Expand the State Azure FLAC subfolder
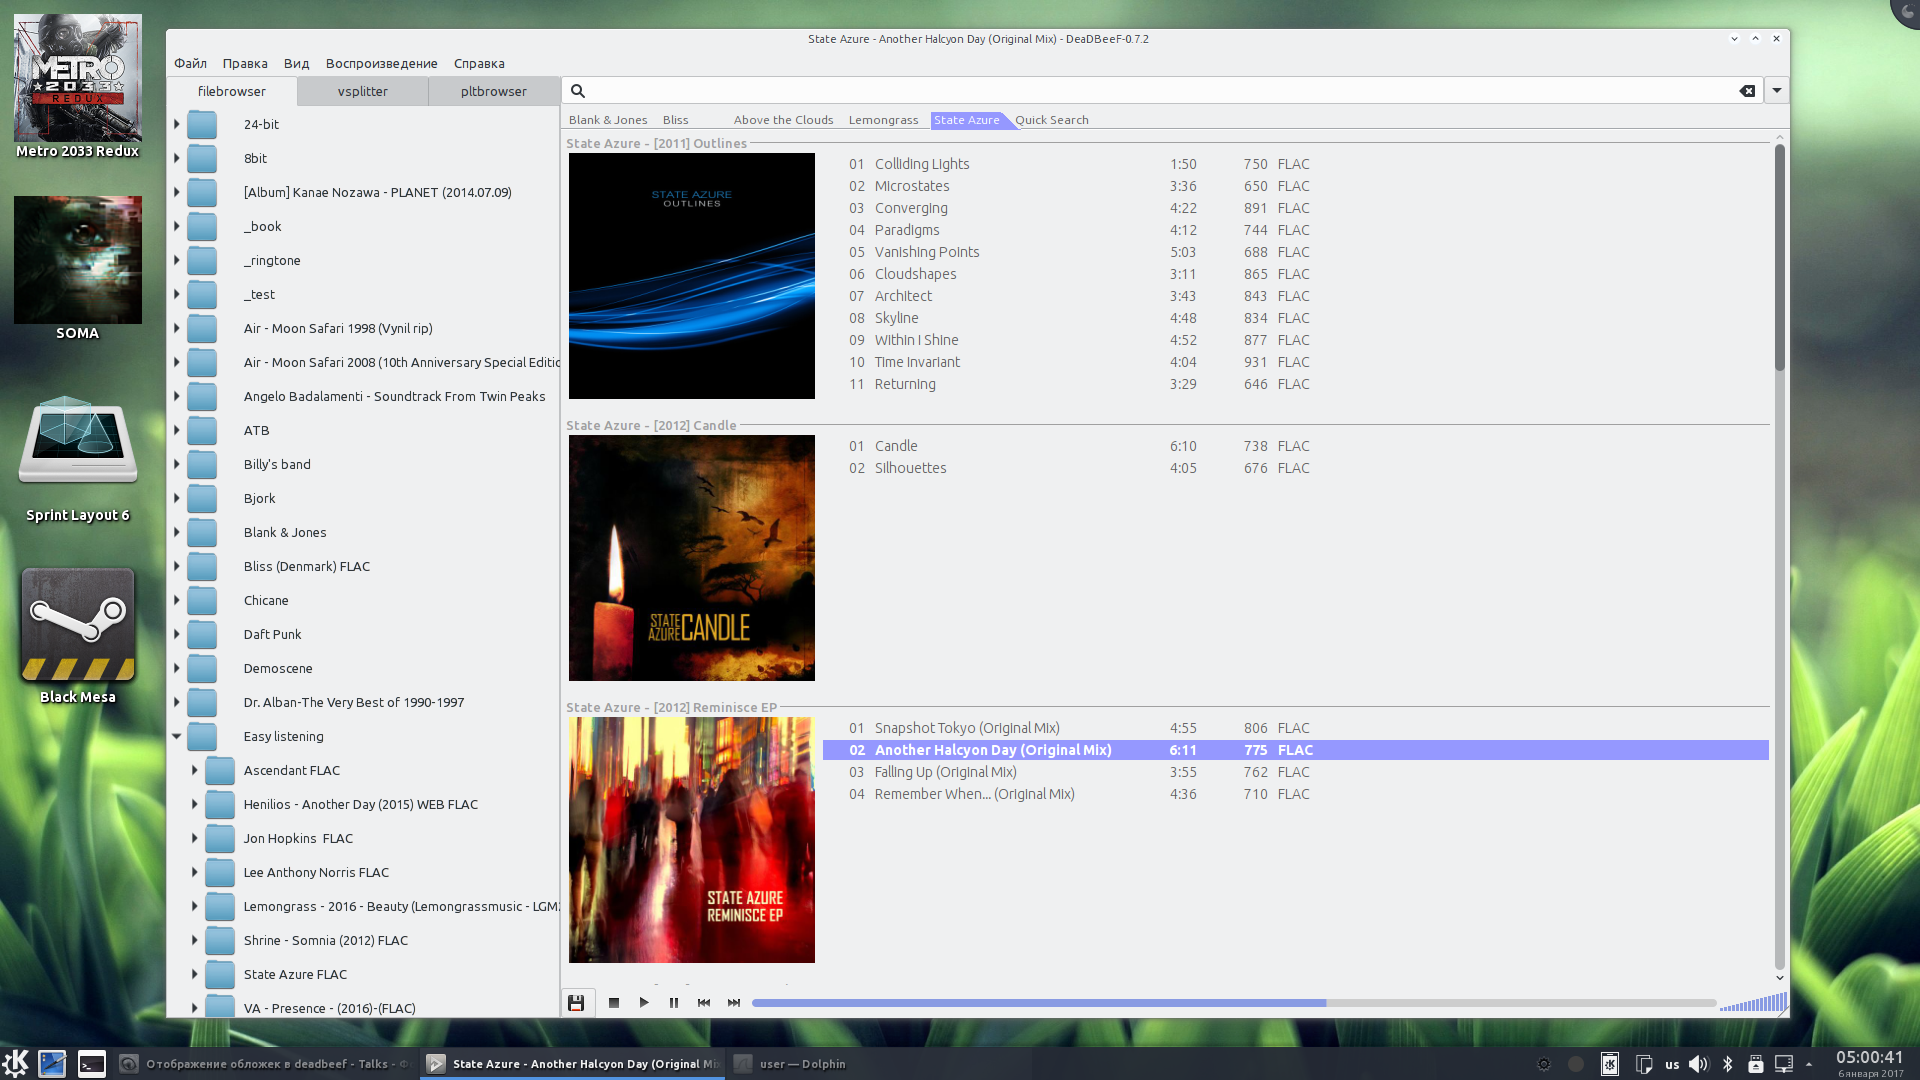The image size is (1920, 1080). coord(195,974)
